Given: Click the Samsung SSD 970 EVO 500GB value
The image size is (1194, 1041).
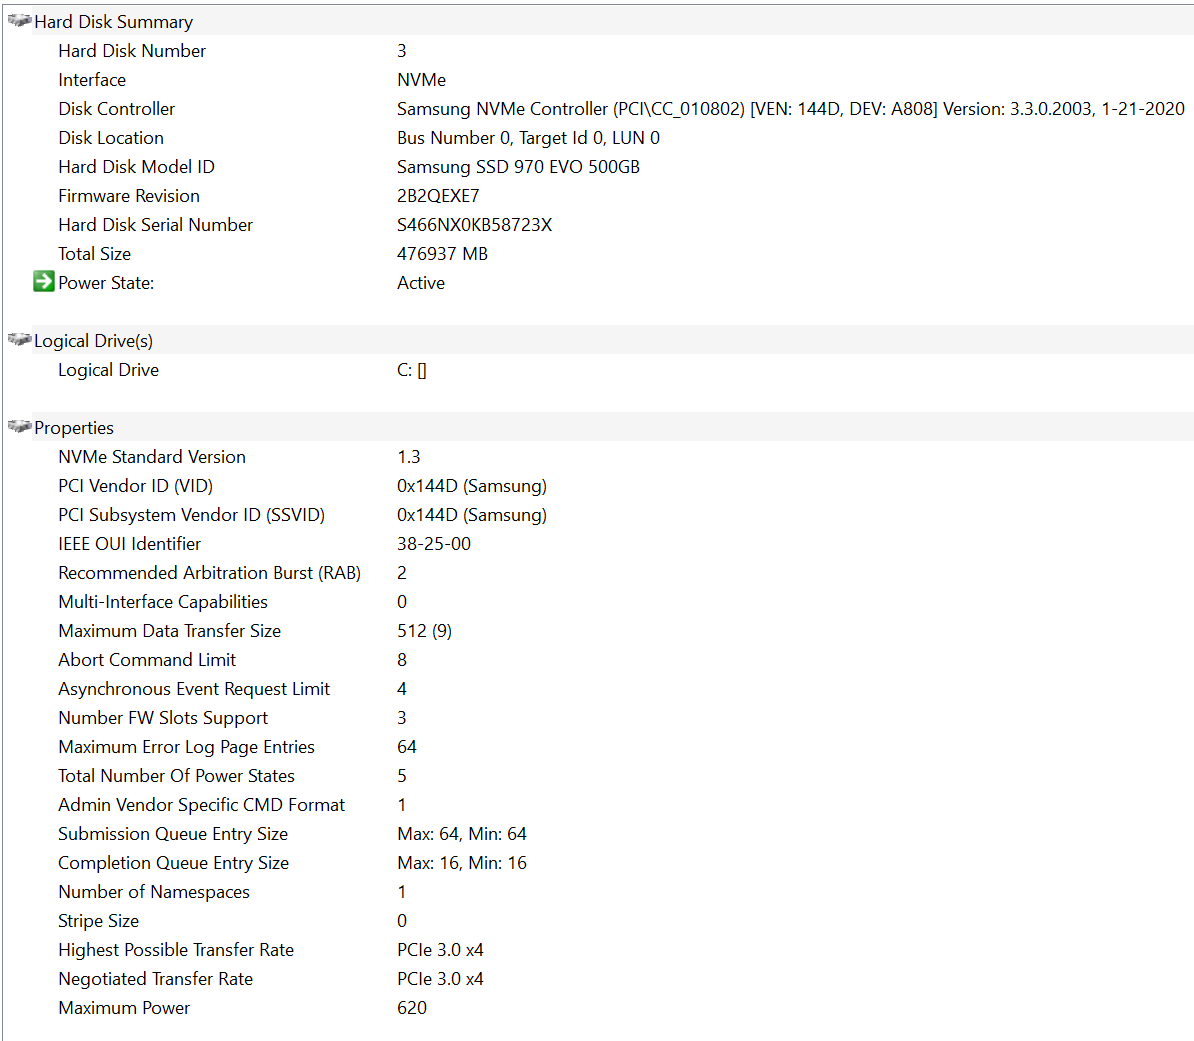Looking at the screenshot, I should [519, 167].
